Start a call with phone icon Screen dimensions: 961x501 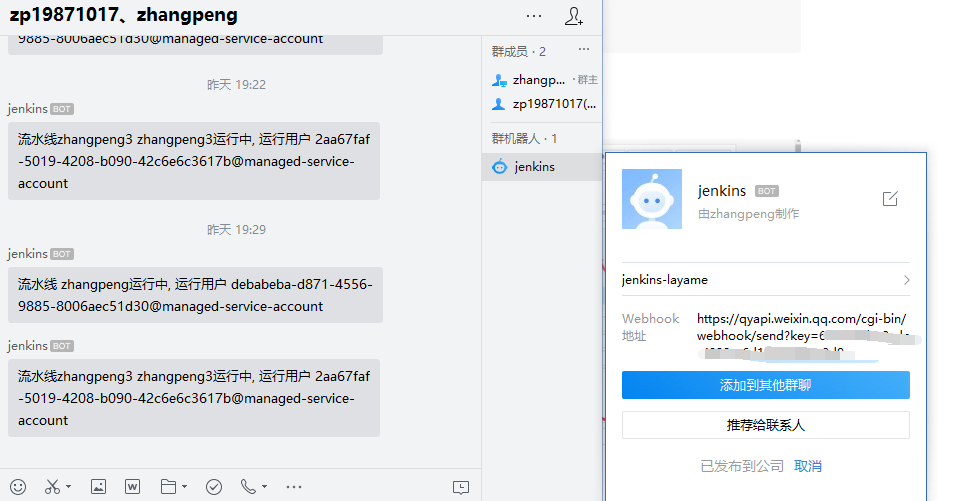tap(248, 487)
